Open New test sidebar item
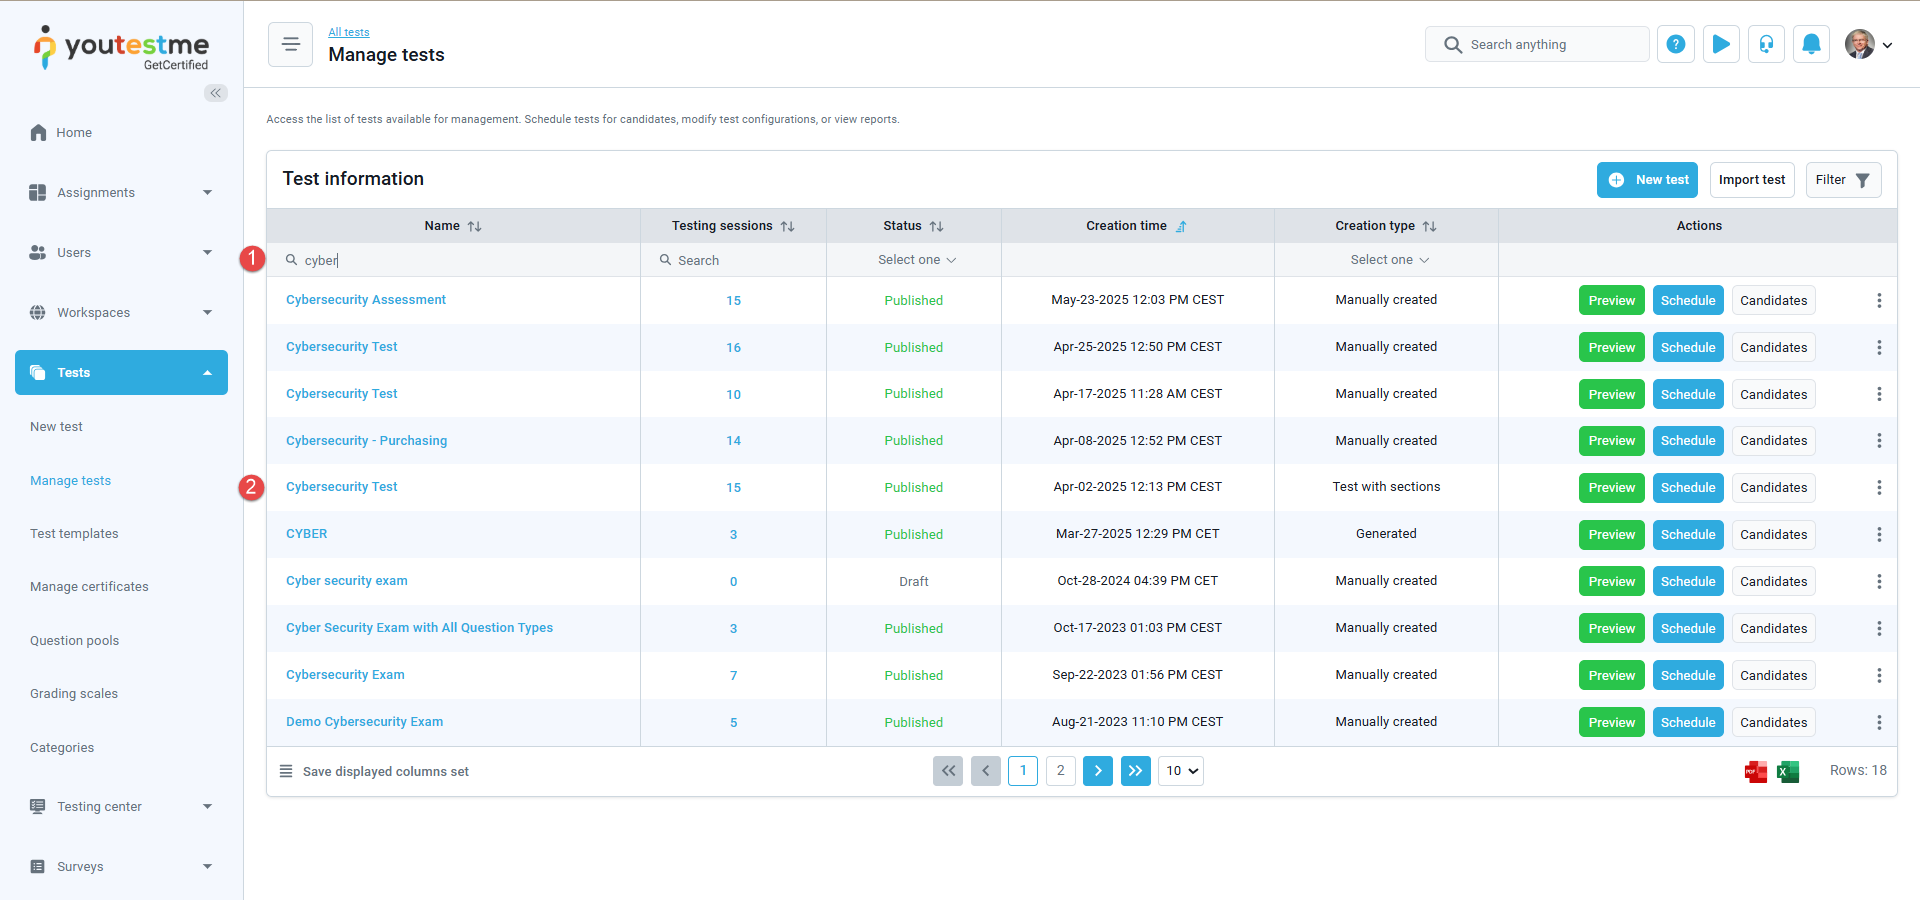 coord(56,426)
